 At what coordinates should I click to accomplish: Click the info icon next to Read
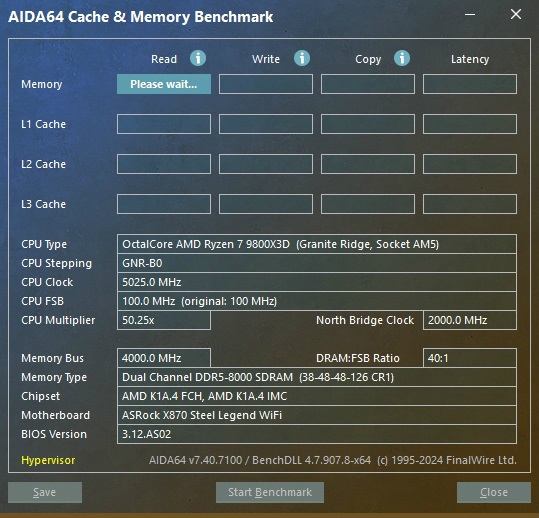pyautogui.click(x=198, y=58)
